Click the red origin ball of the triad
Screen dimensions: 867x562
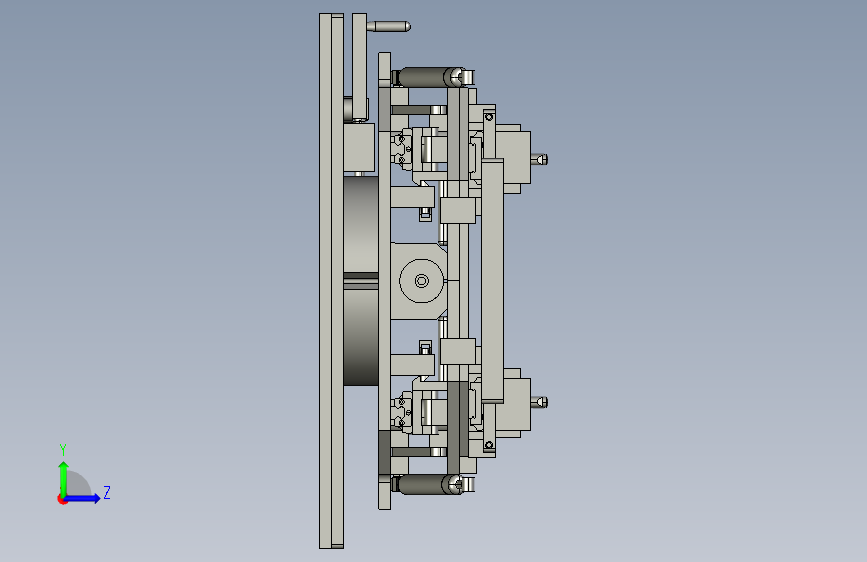click(62, 499)
